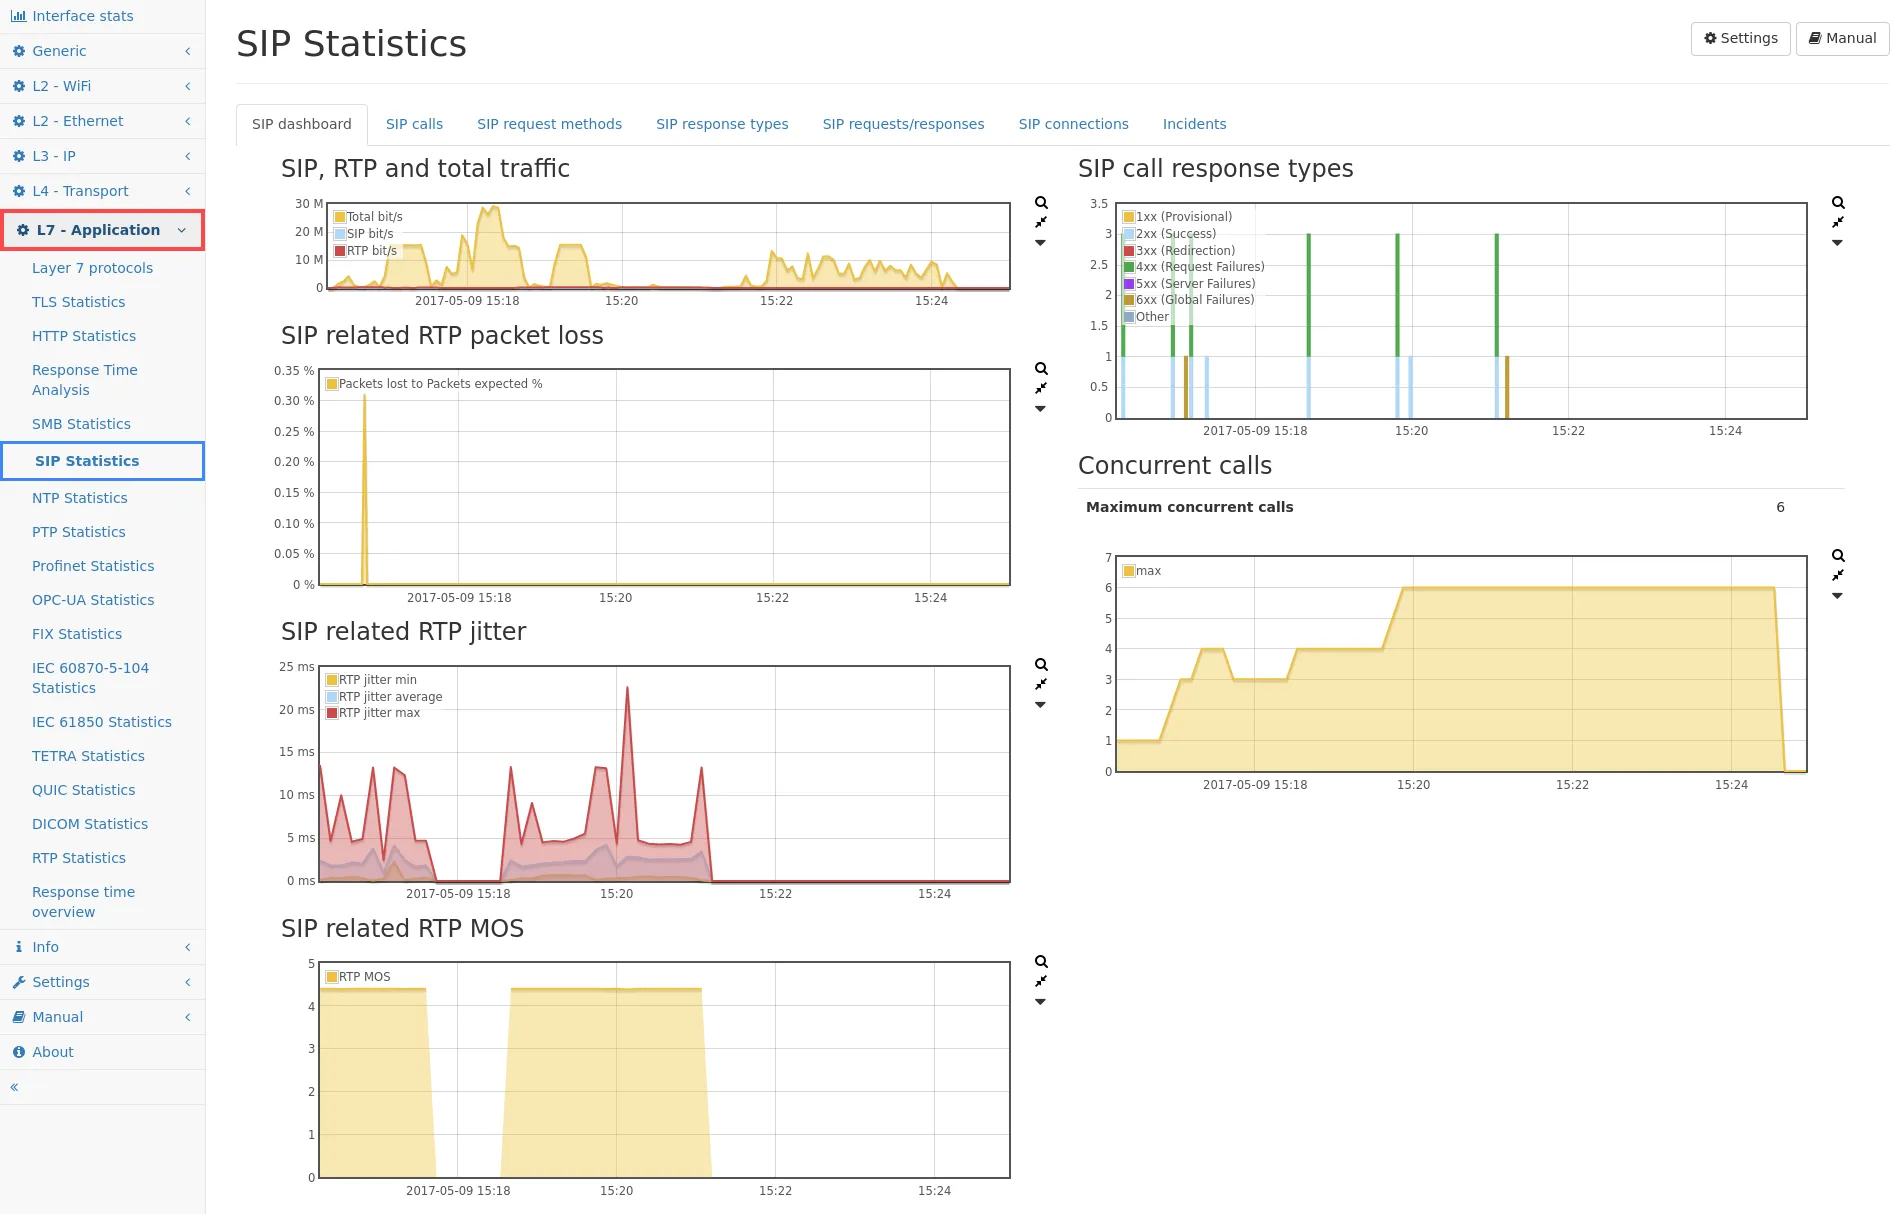The height and width of the screenshot is (1214, 1894).
Task: Click shrink arrows icon beside RTP packet loss chart
Action: 1041,388
